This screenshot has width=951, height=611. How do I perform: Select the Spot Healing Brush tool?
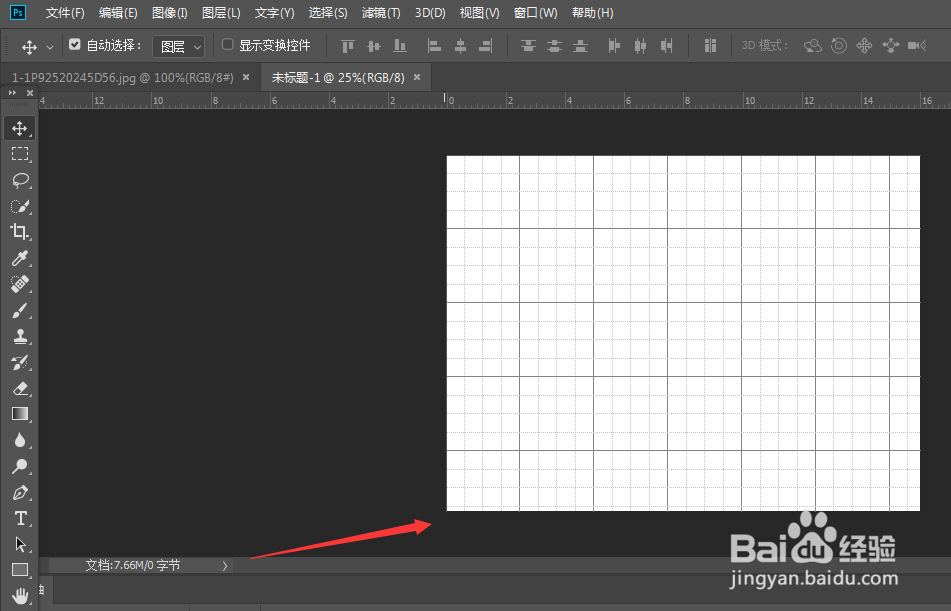click(19, 284)
